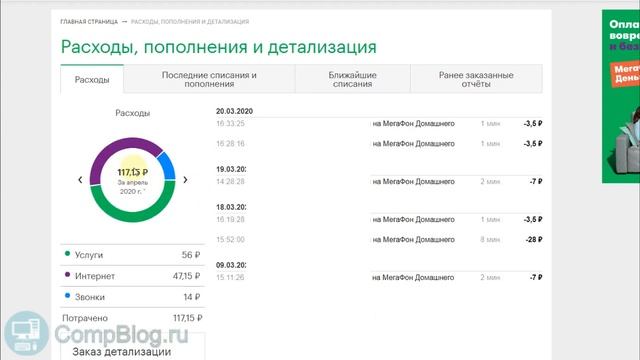Select the 20.03.2020 date header

click(234, 111)
